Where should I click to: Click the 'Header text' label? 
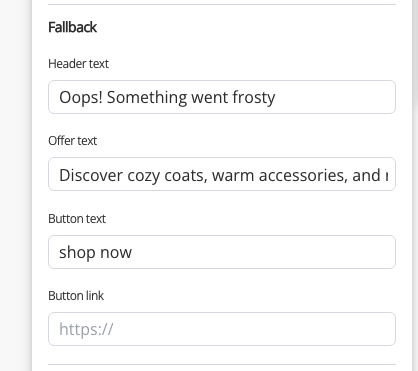pyautogui.click(x=78, y=64)
